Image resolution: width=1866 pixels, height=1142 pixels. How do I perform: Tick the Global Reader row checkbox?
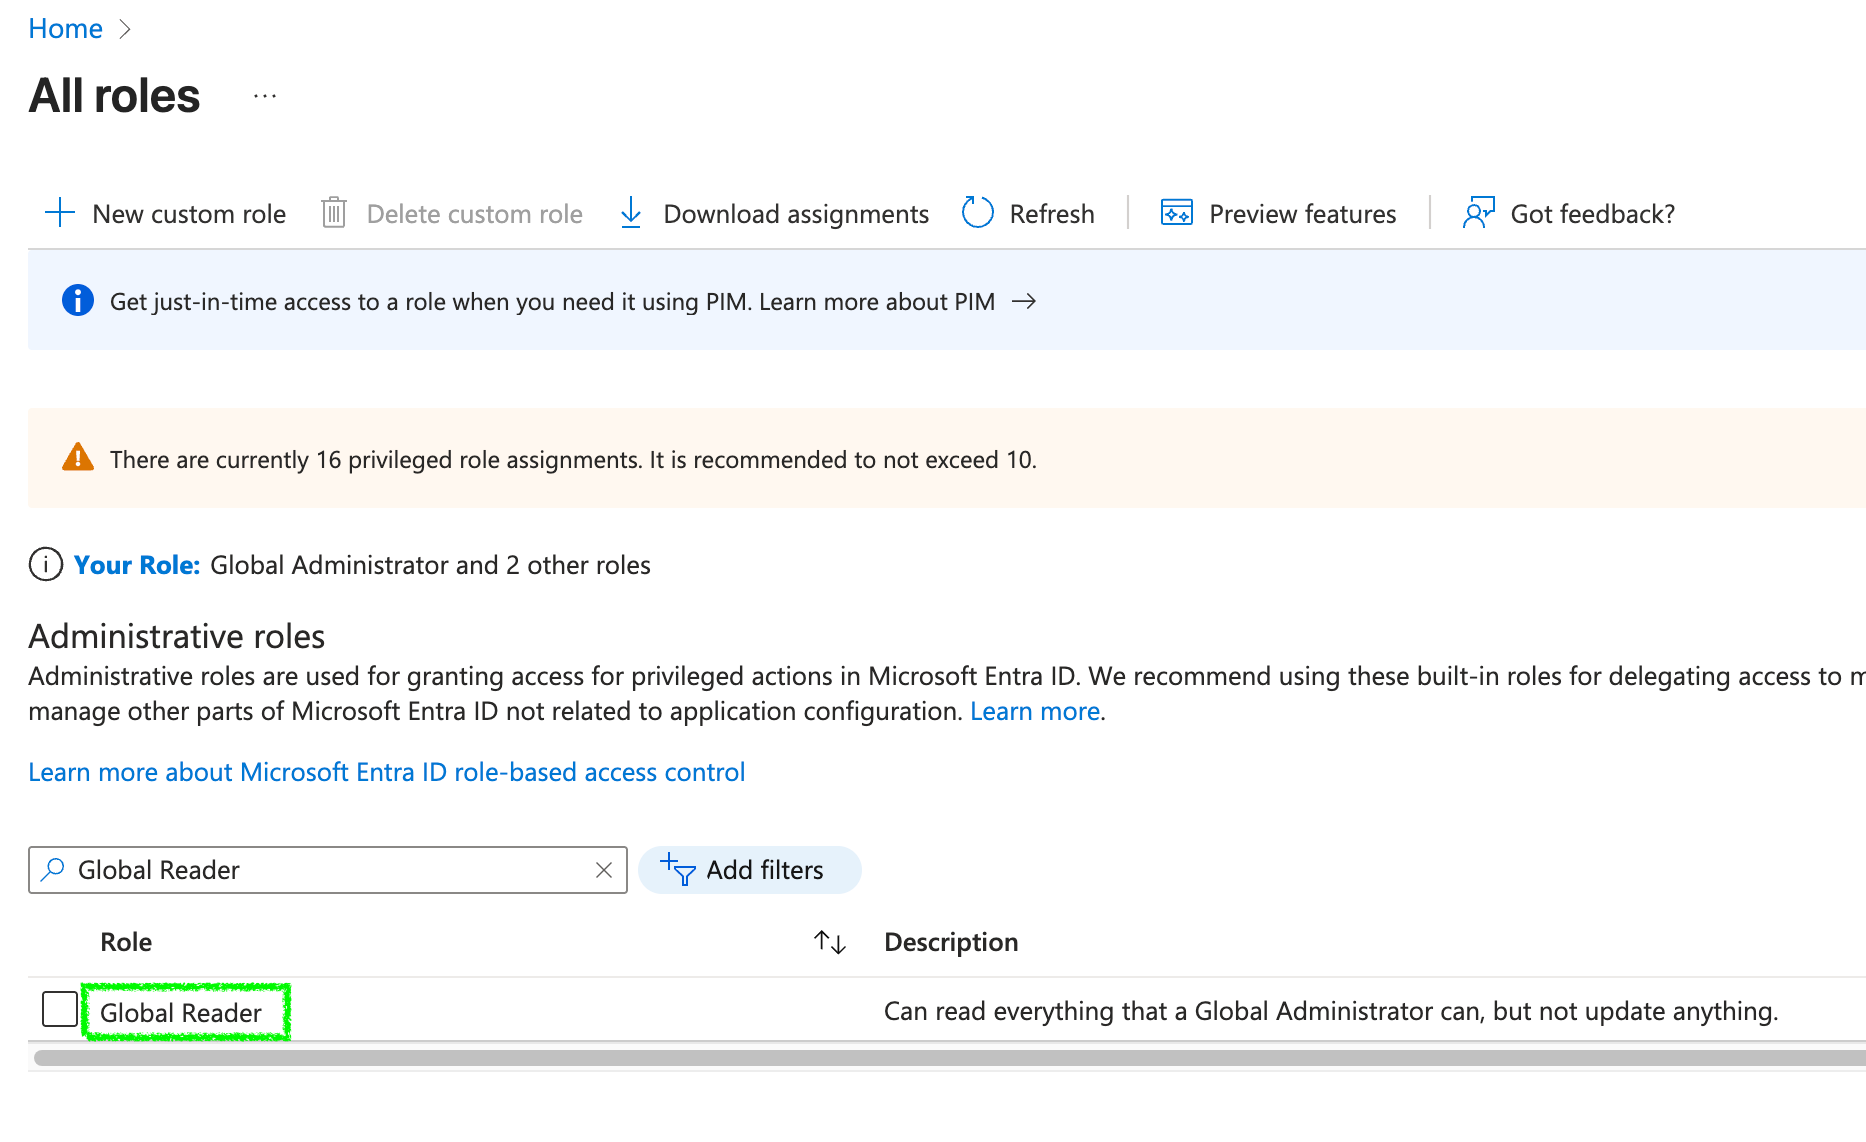click(60, 1009)
